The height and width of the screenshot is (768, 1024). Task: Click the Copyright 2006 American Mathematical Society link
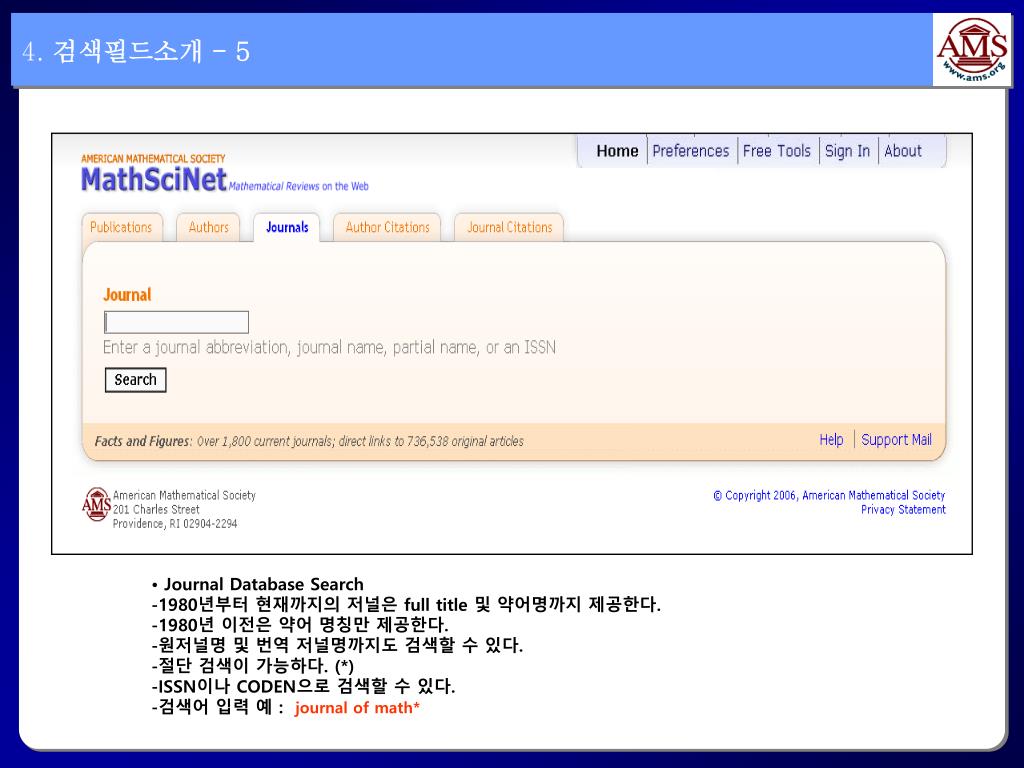[829, 495]
